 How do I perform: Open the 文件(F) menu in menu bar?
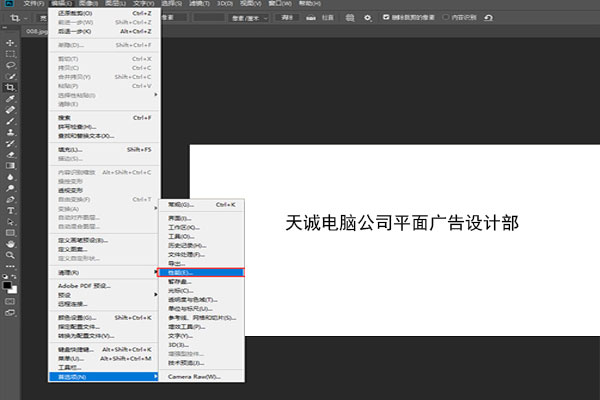(34, 4)
